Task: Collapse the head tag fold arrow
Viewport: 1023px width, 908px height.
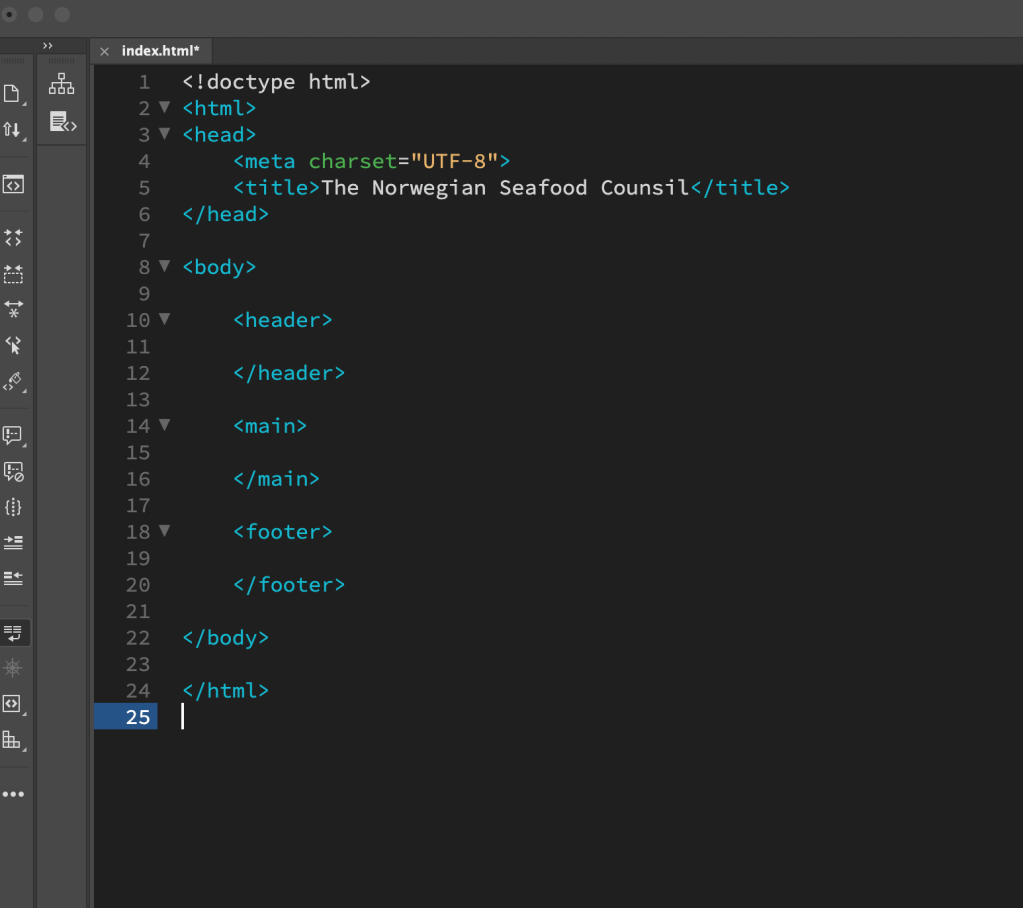Action: coord(165,134)
